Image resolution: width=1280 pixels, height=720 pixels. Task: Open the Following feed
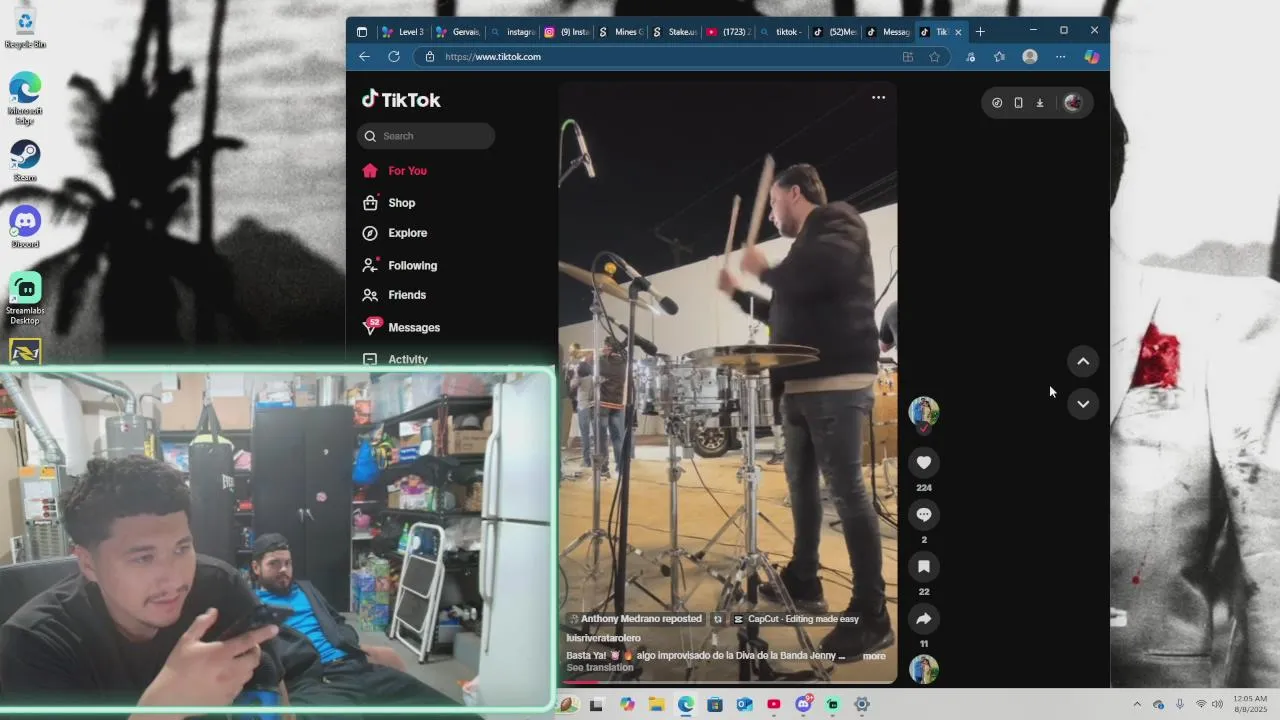click(400, 266)
